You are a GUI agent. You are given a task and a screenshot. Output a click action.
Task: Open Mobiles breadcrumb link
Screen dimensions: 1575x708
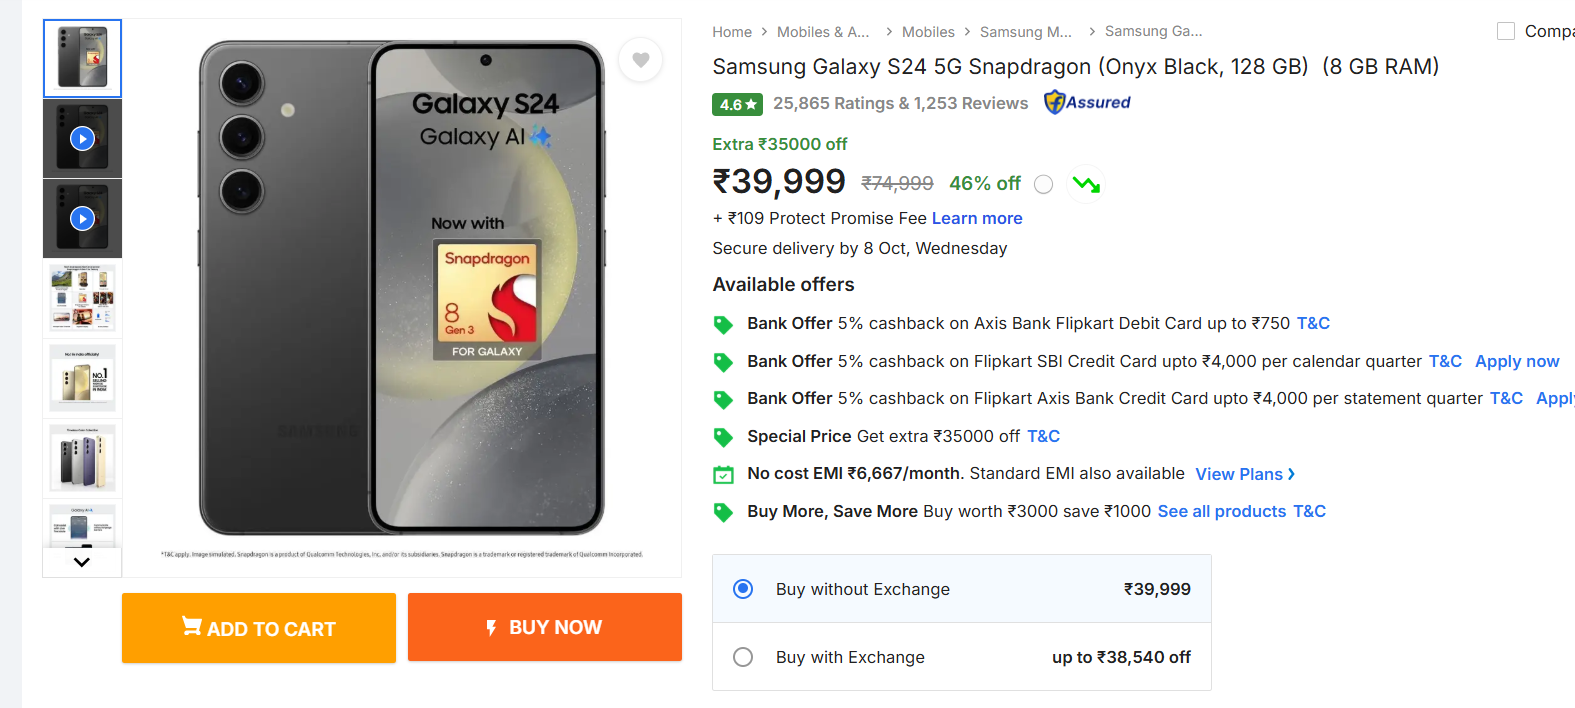tap(928, 32)
